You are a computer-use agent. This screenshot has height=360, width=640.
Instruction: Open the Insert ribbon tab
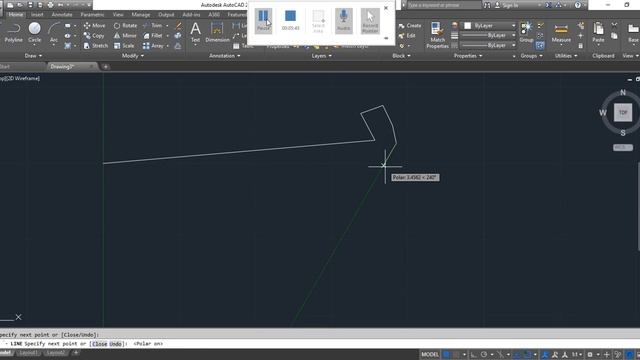click(x=37, y=14)
